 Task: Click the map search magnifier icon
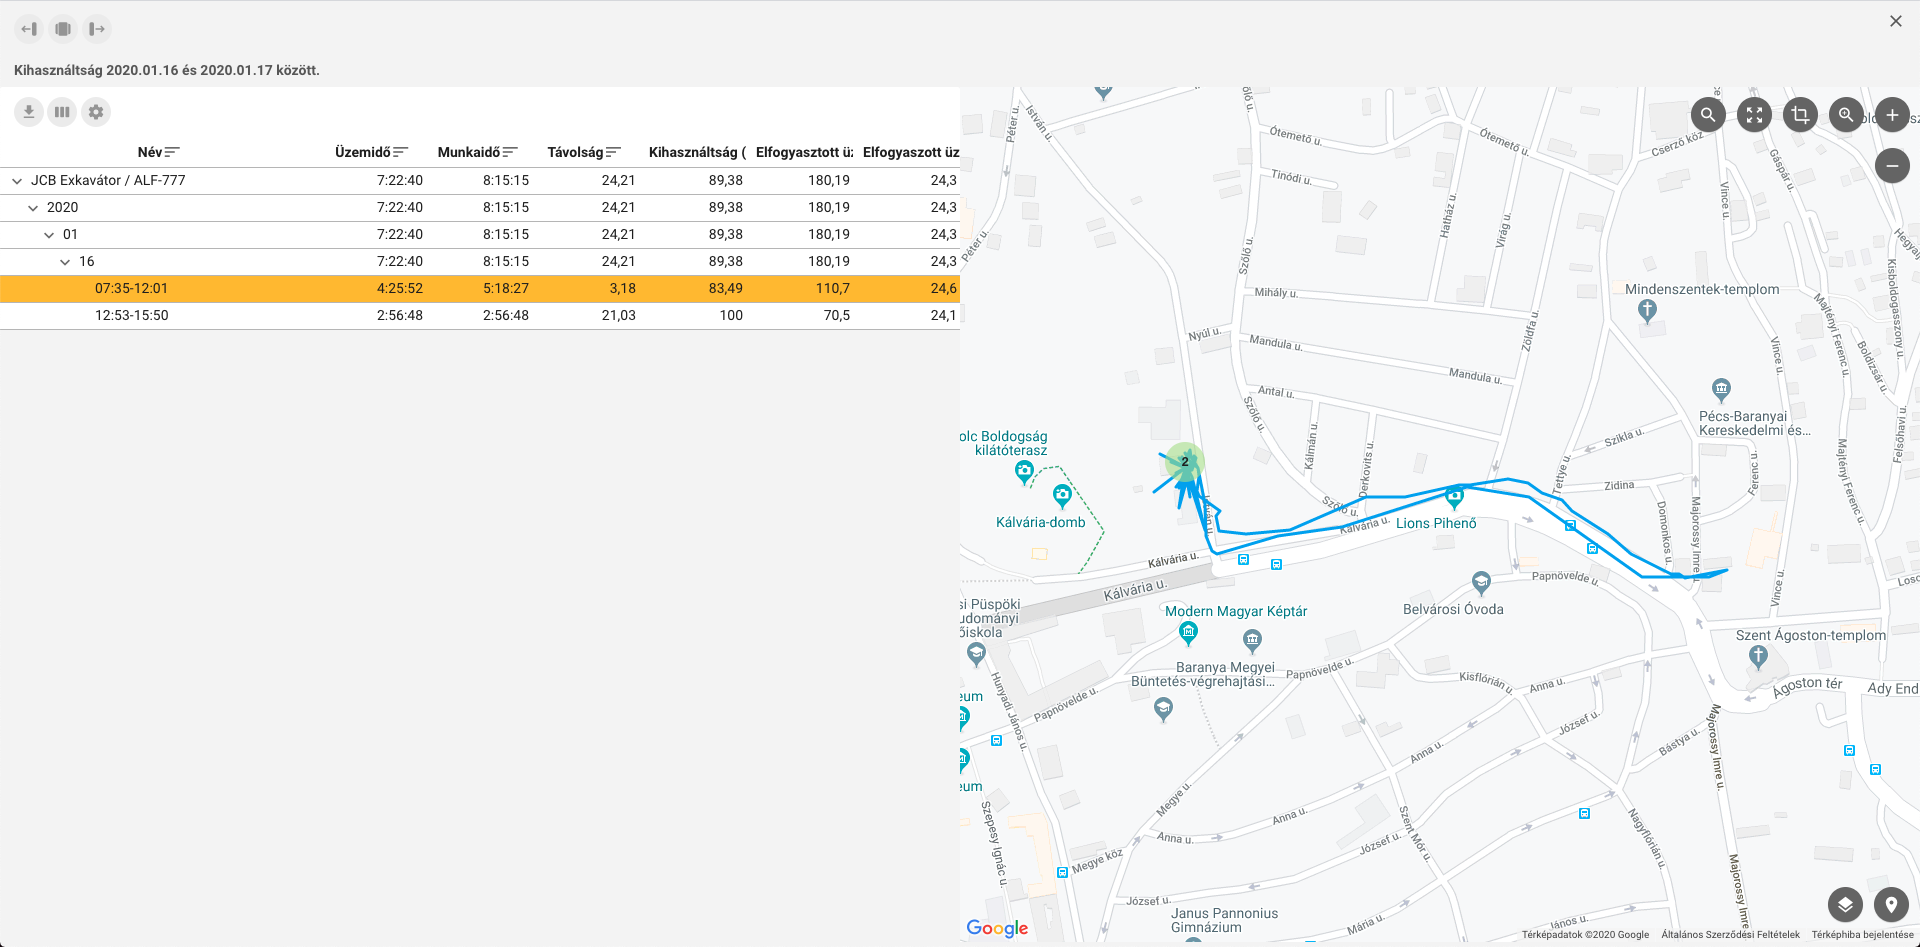[1708, 115]
